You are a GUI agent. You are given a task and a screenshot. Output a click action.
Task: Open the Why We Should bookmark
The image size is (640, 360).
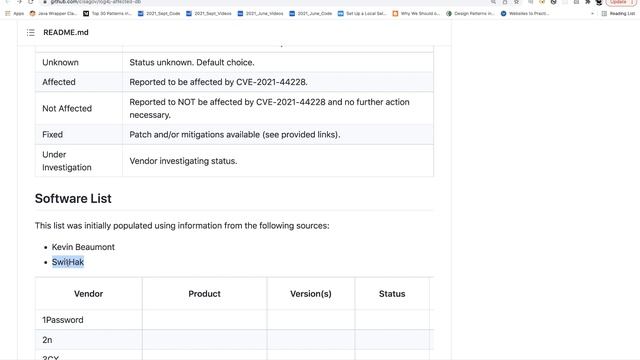(x=416, y=13)
